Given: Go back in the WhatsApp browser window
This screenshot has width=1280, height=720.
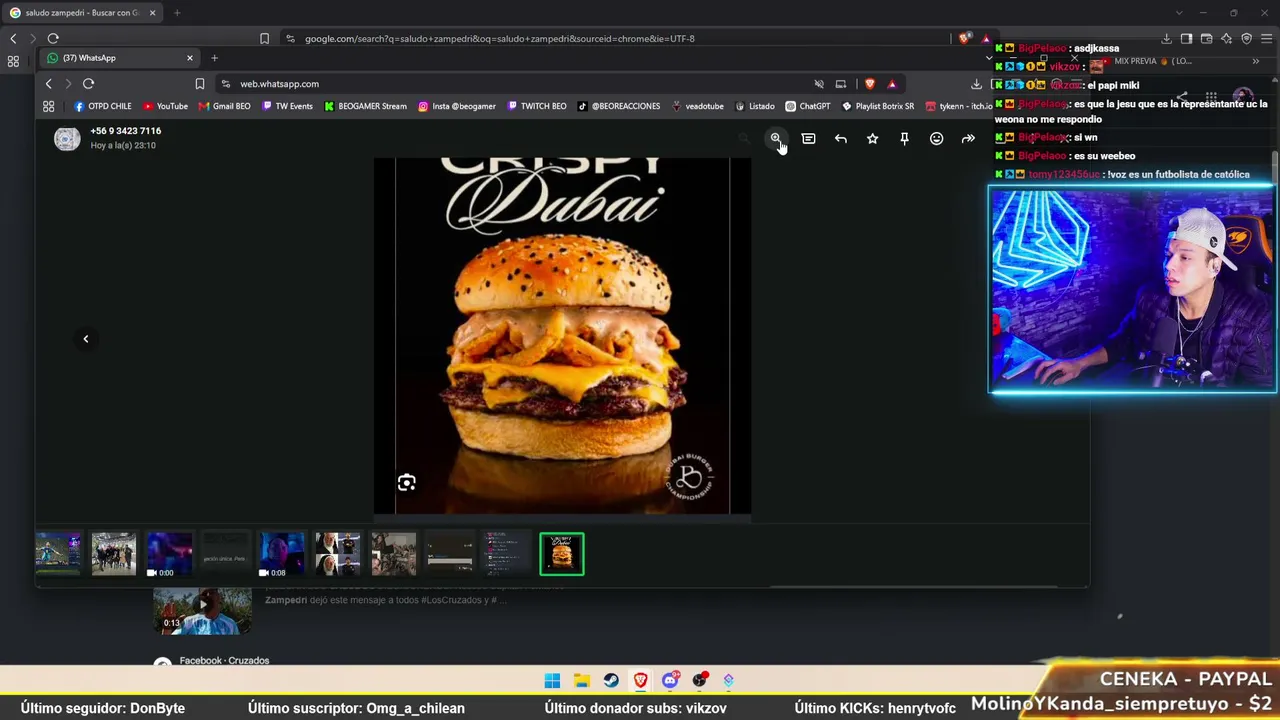Looking at the screenshot, I should (x=48, y=84).
